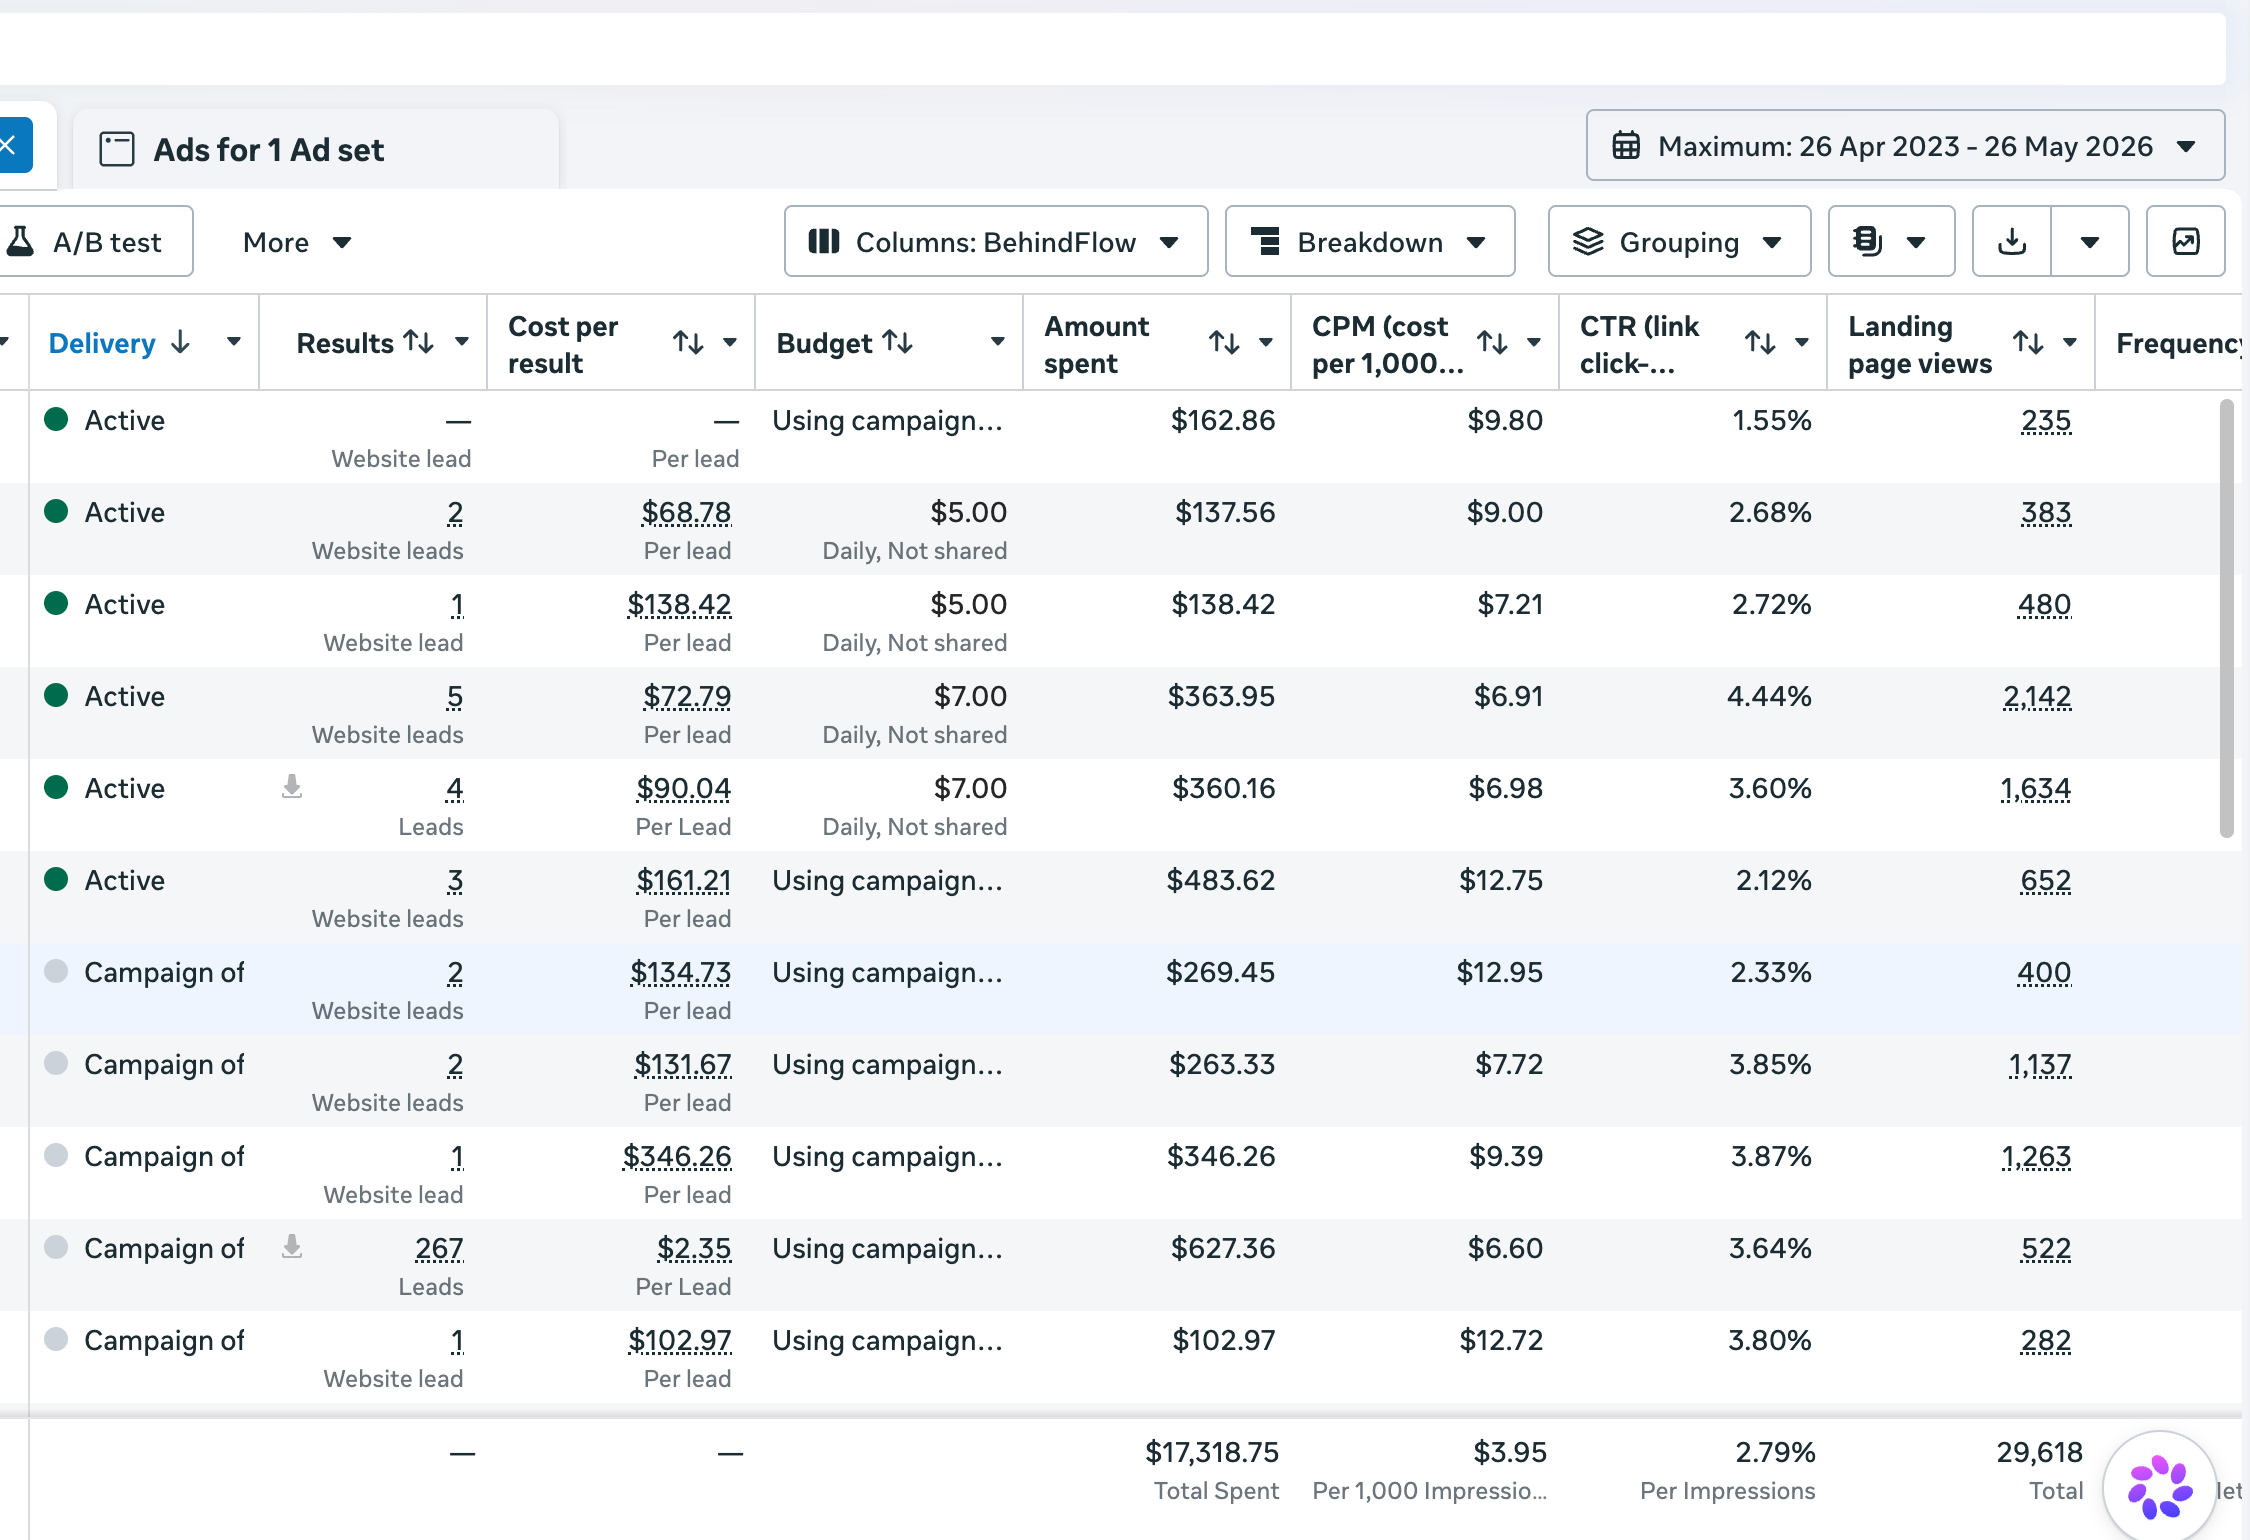The width and height of the screenshot is (2250, 1540).
Task: Click the columns bars icon
Action: click(x=823, y=242)
